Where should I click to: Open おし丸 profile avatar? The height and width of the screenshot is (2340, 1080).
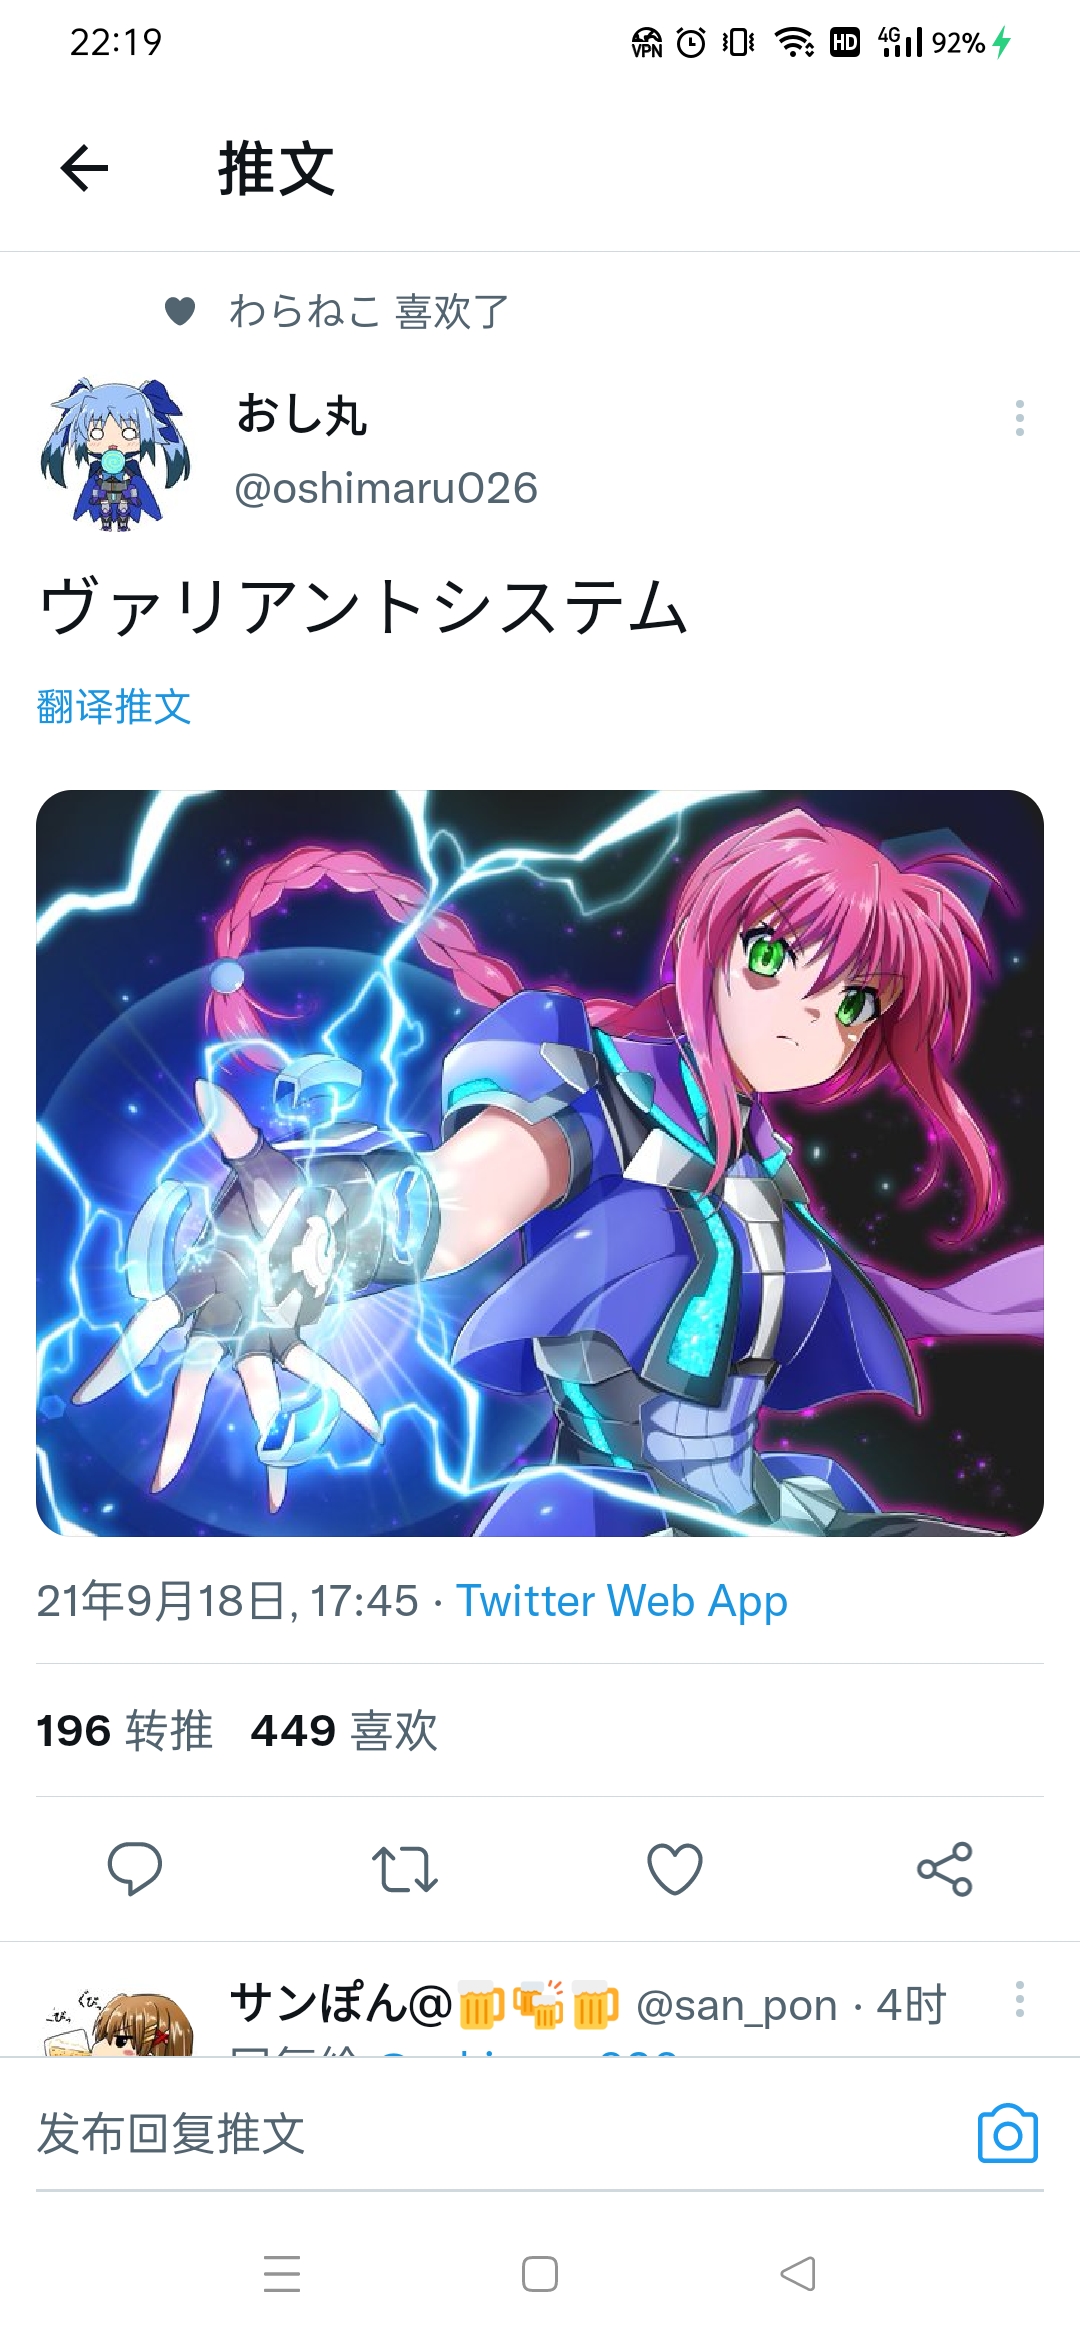[116, 453]
